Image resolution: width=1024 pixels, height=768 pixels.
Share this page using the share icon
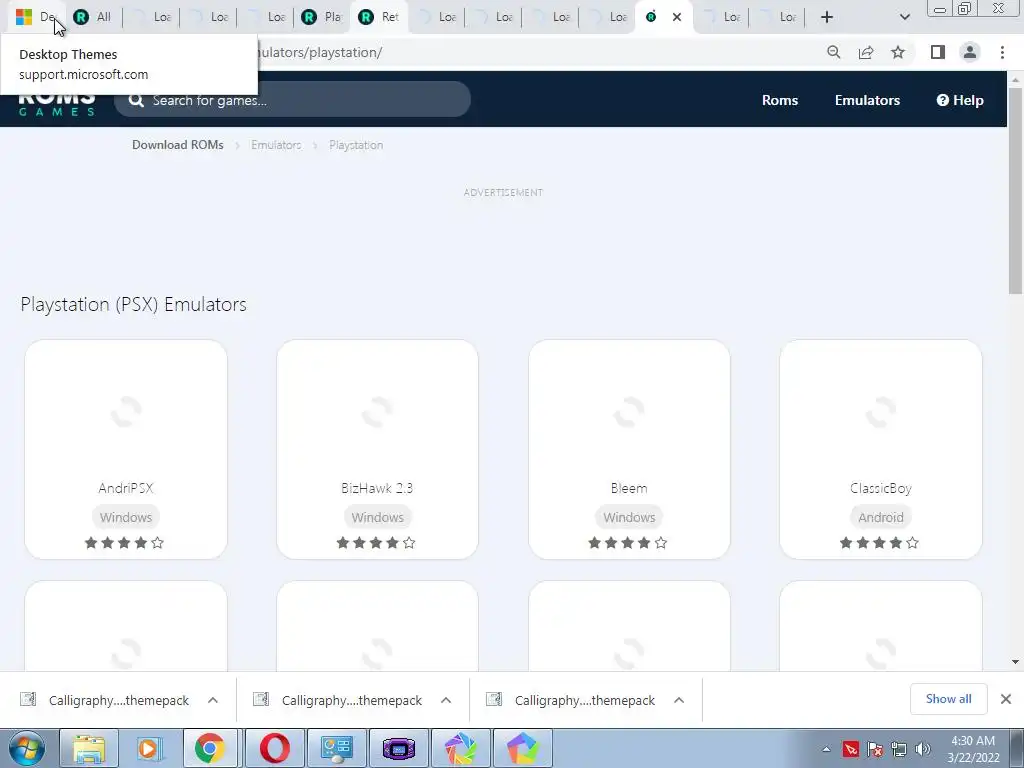click(866, 52)
